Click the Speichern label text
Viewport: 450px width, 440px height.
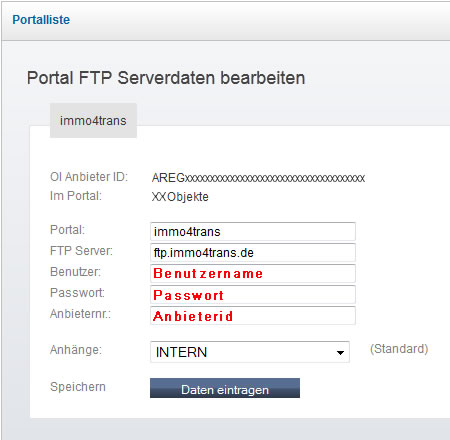[78, 387]
